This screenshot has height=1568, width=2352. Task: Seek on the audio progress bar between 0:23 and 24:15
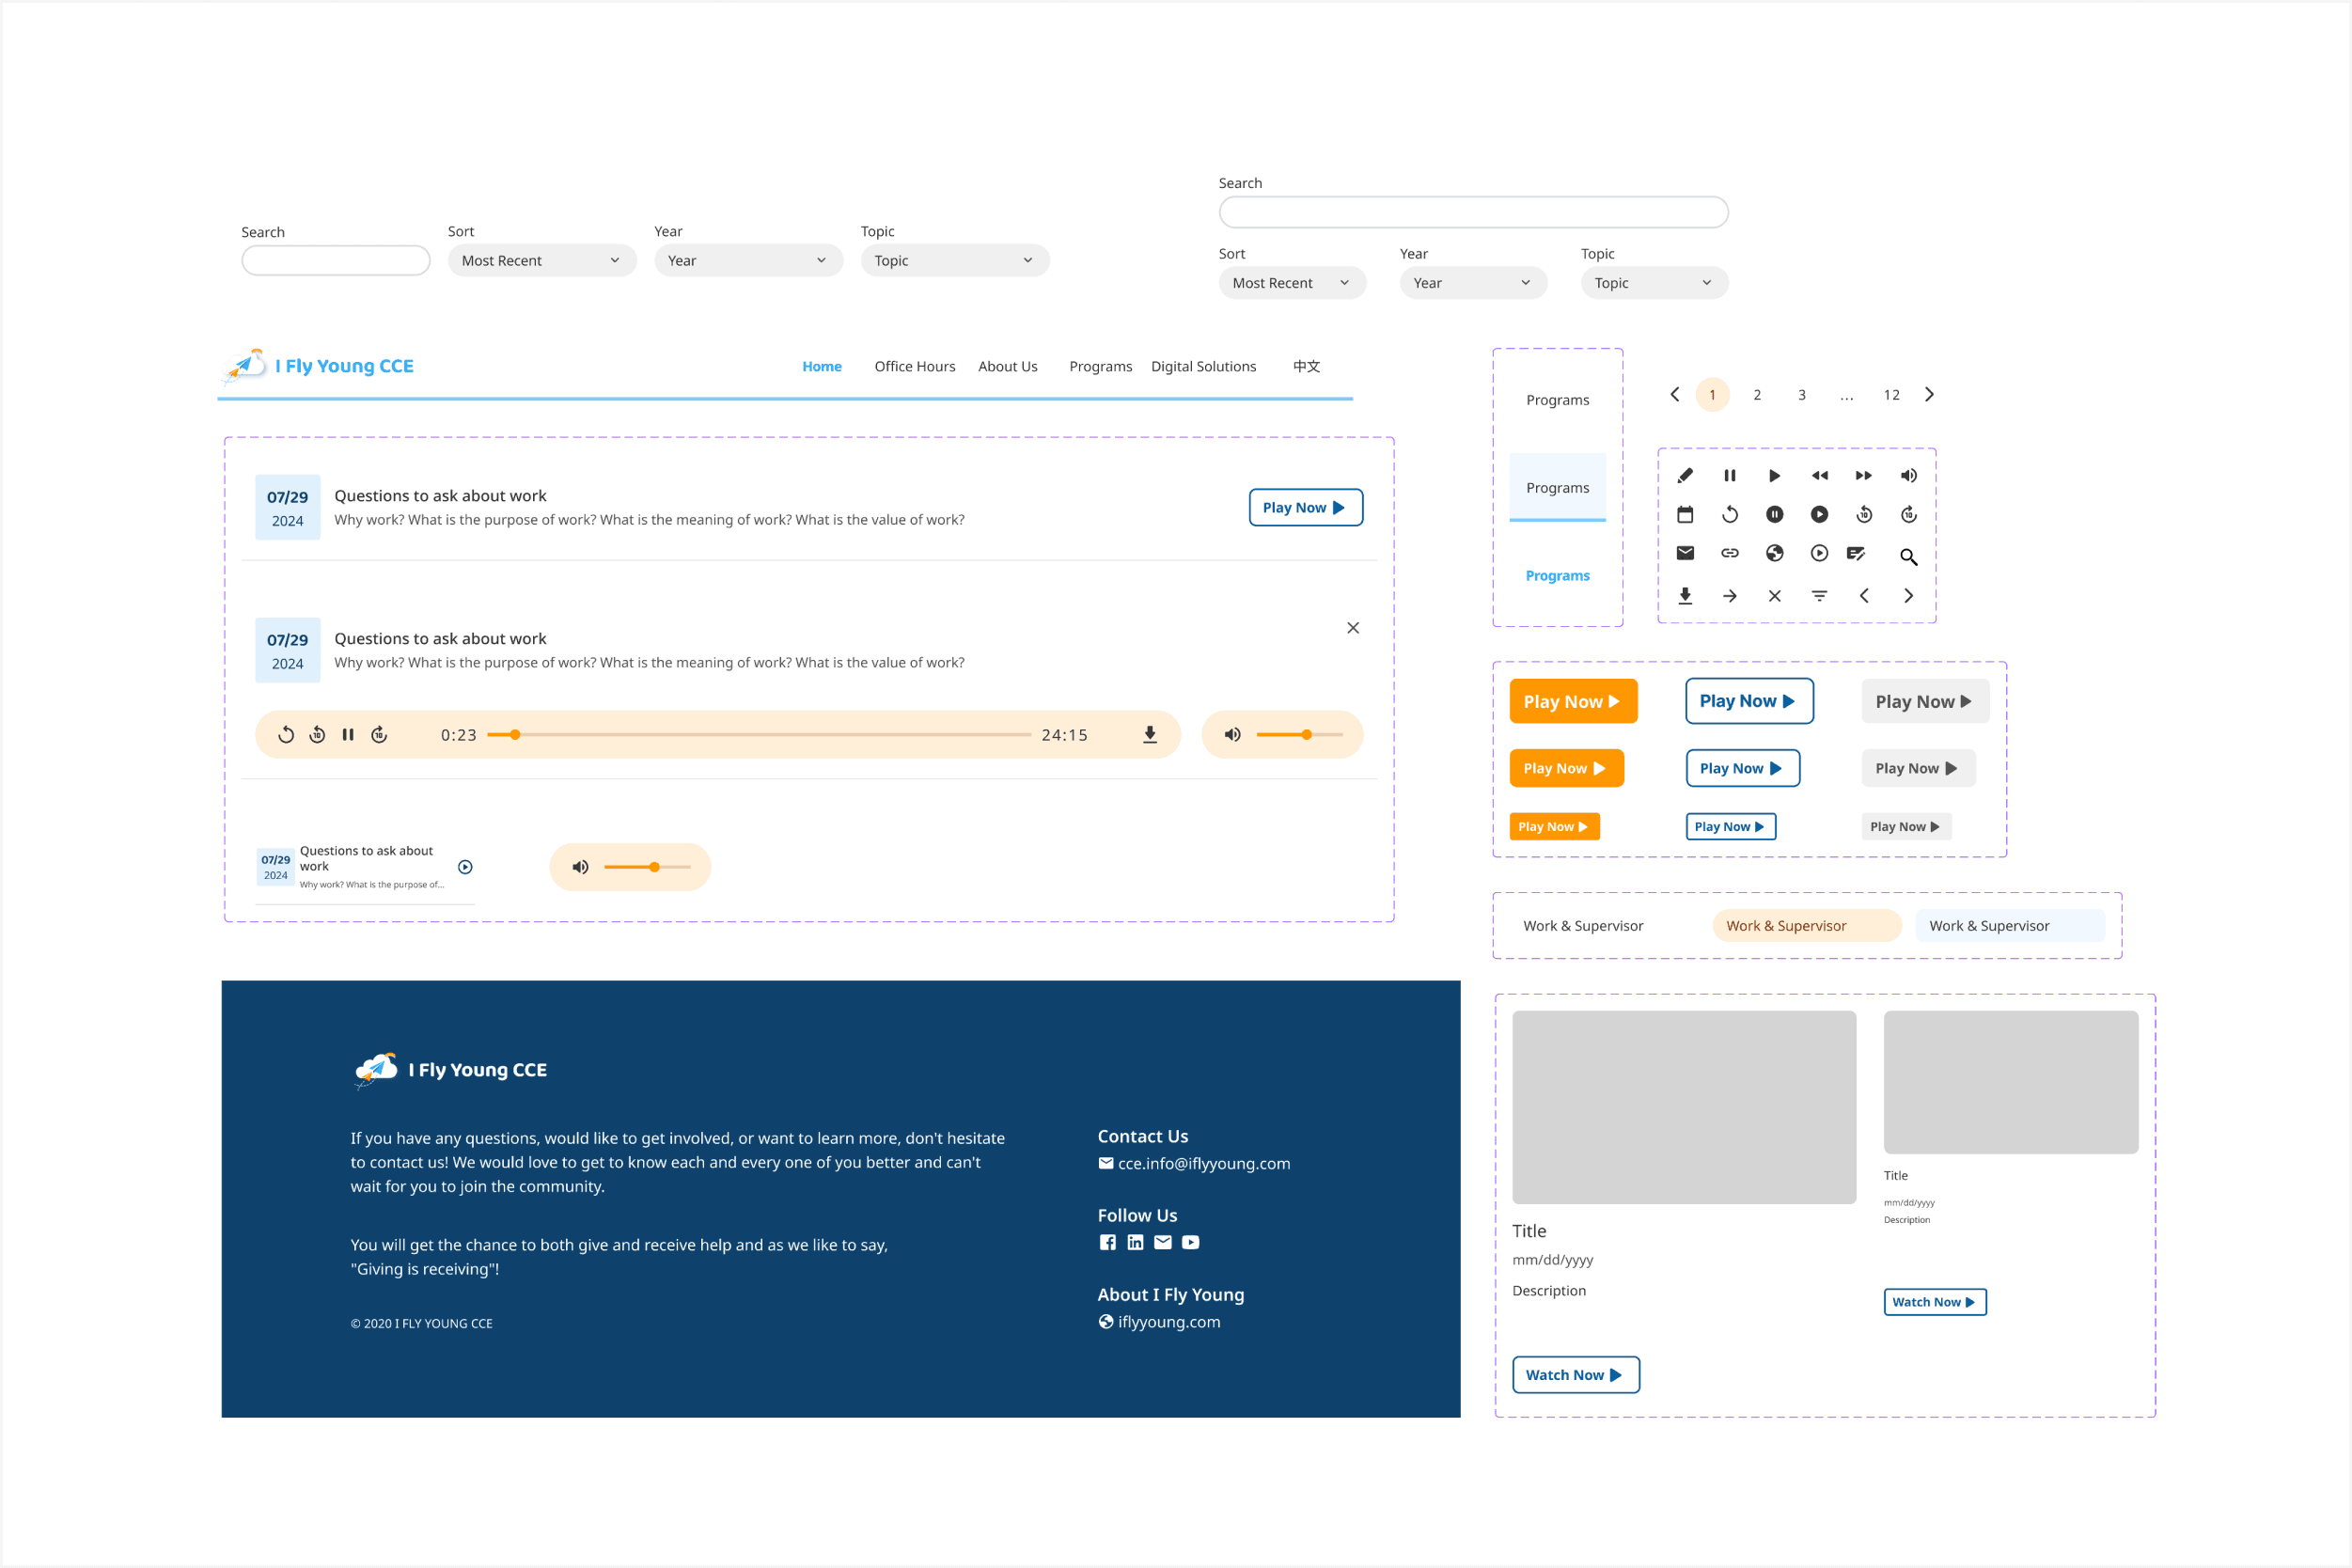pyautogui.click(x=759, y=735)
